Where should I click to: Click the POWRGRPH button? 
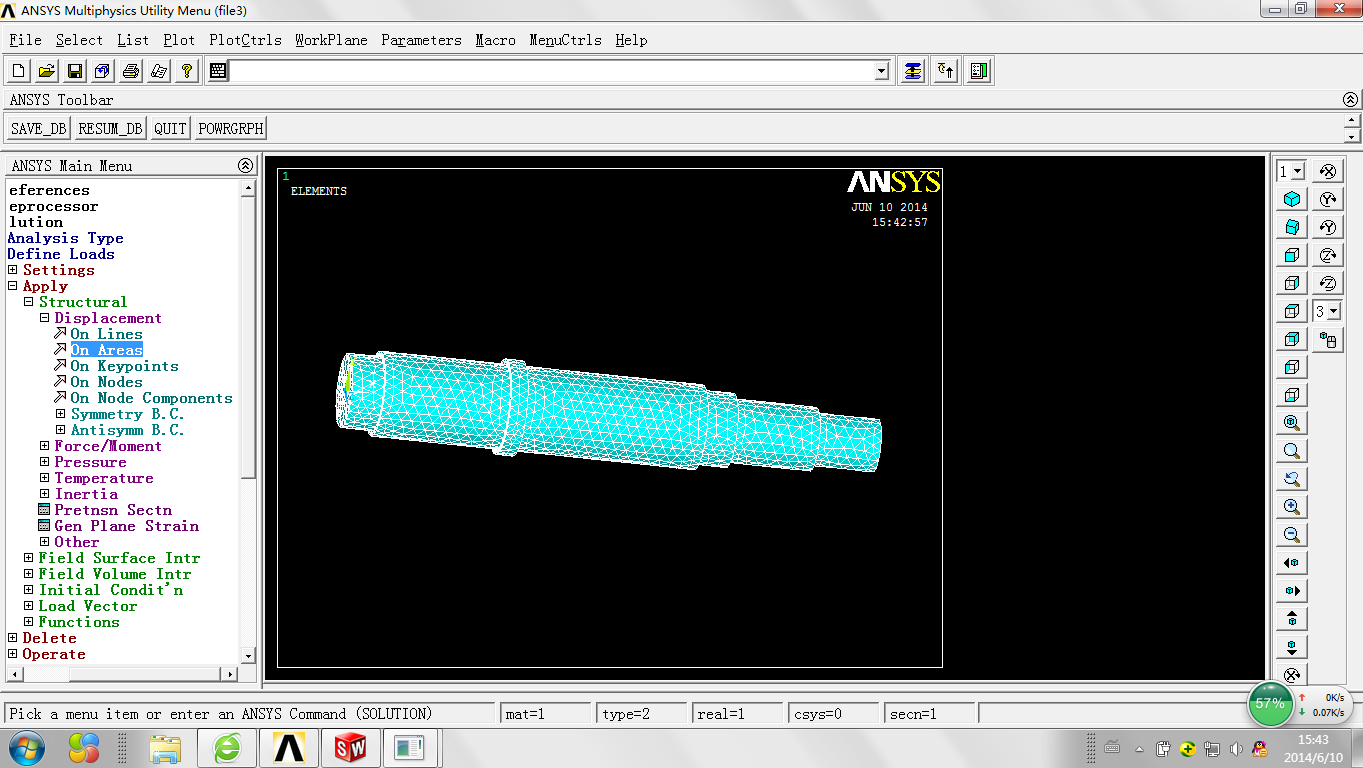[231, 128]
